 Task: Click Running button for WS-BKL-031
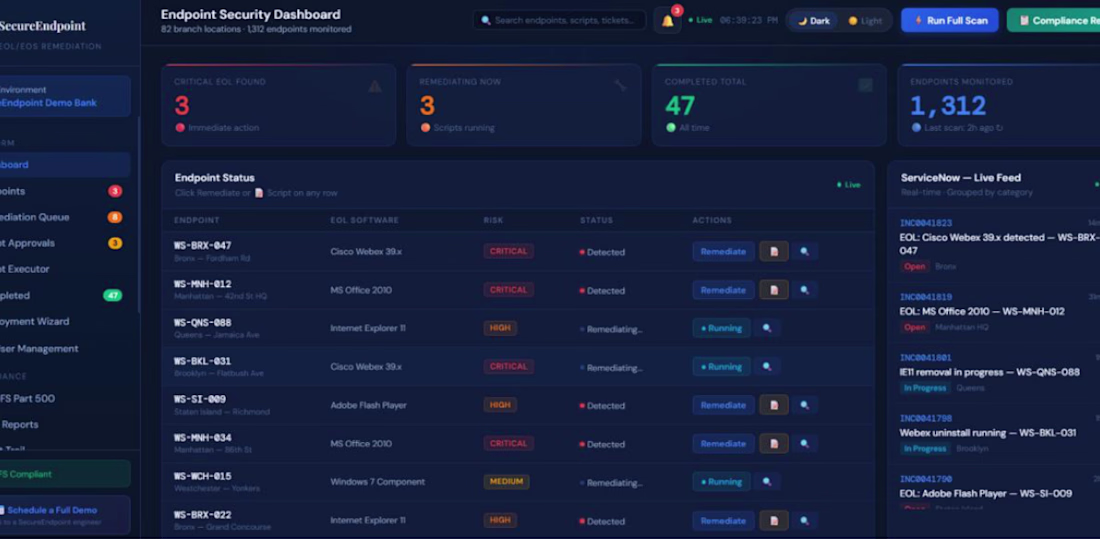click(x=721, y=366)
